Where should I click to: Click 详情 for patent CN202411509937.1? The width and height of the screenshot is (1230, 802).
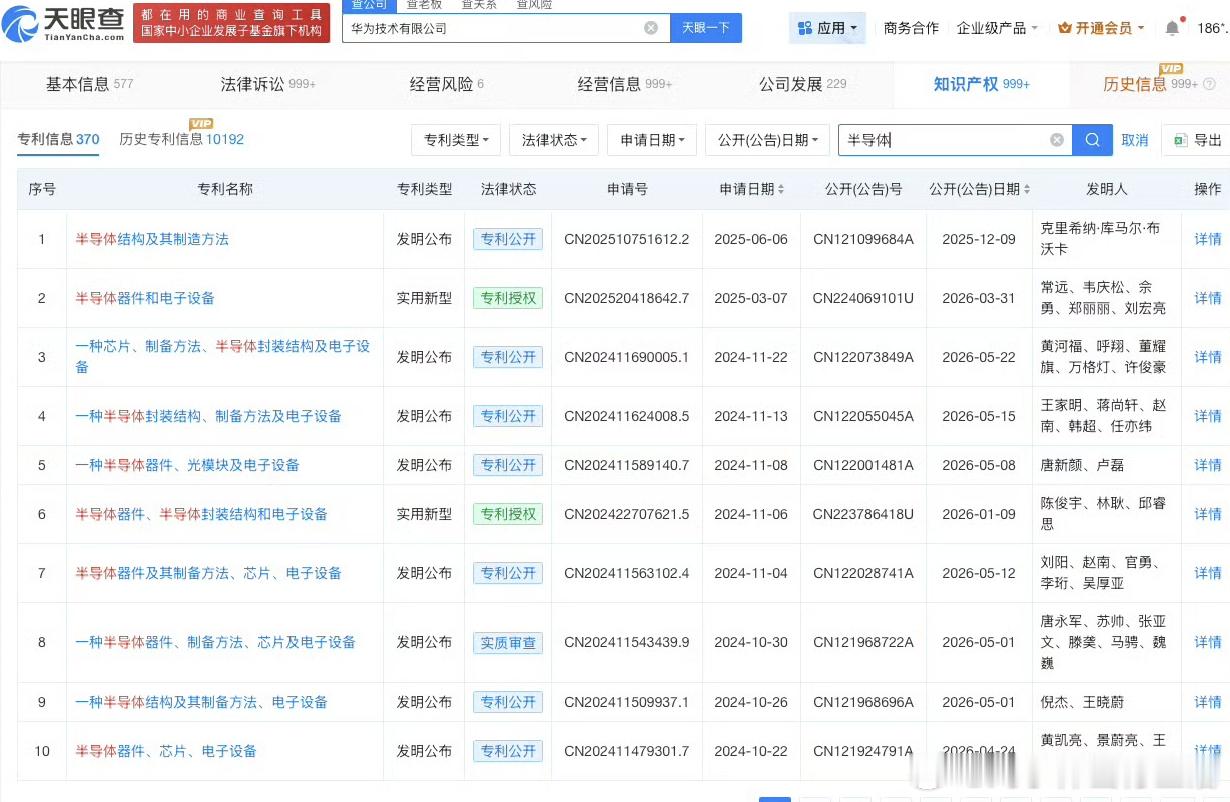(1208, 702)
